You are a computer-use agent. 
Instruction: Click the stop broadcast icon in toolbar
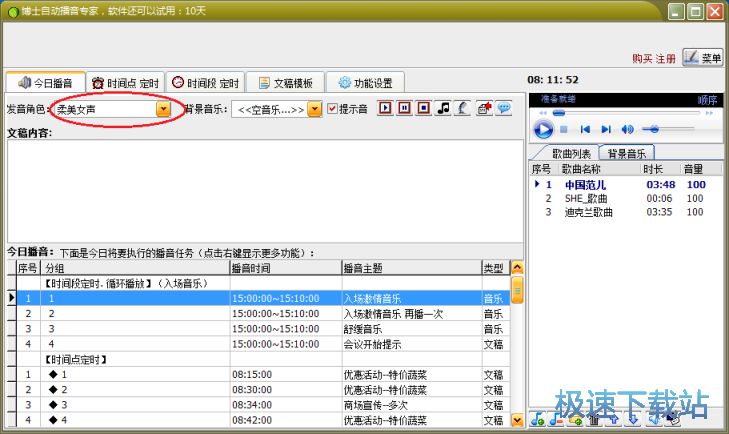tap(423, 109)
